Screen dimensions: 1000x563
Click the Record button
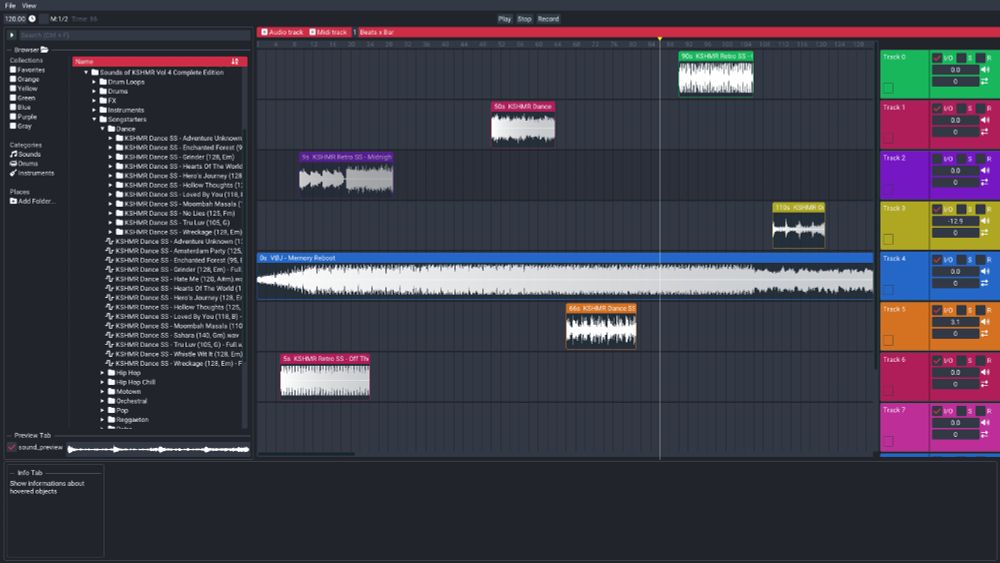tap(548, 19)
